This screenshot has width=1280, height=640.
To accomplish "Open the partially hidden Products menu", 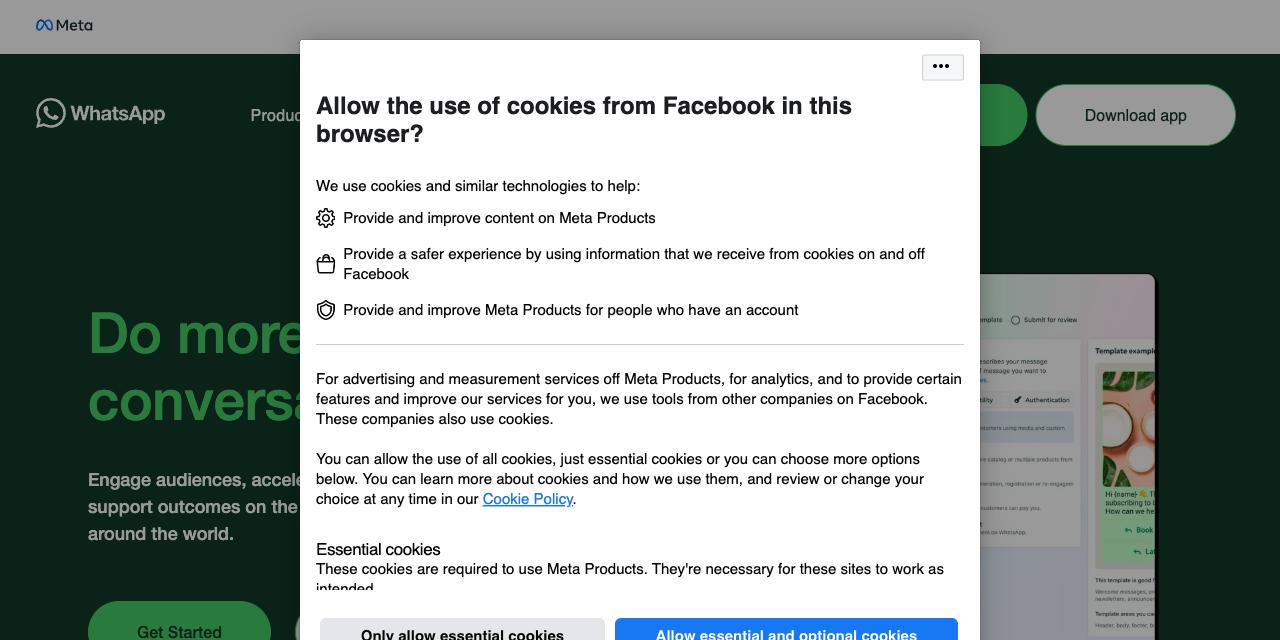I will click(x=275, y=115).
